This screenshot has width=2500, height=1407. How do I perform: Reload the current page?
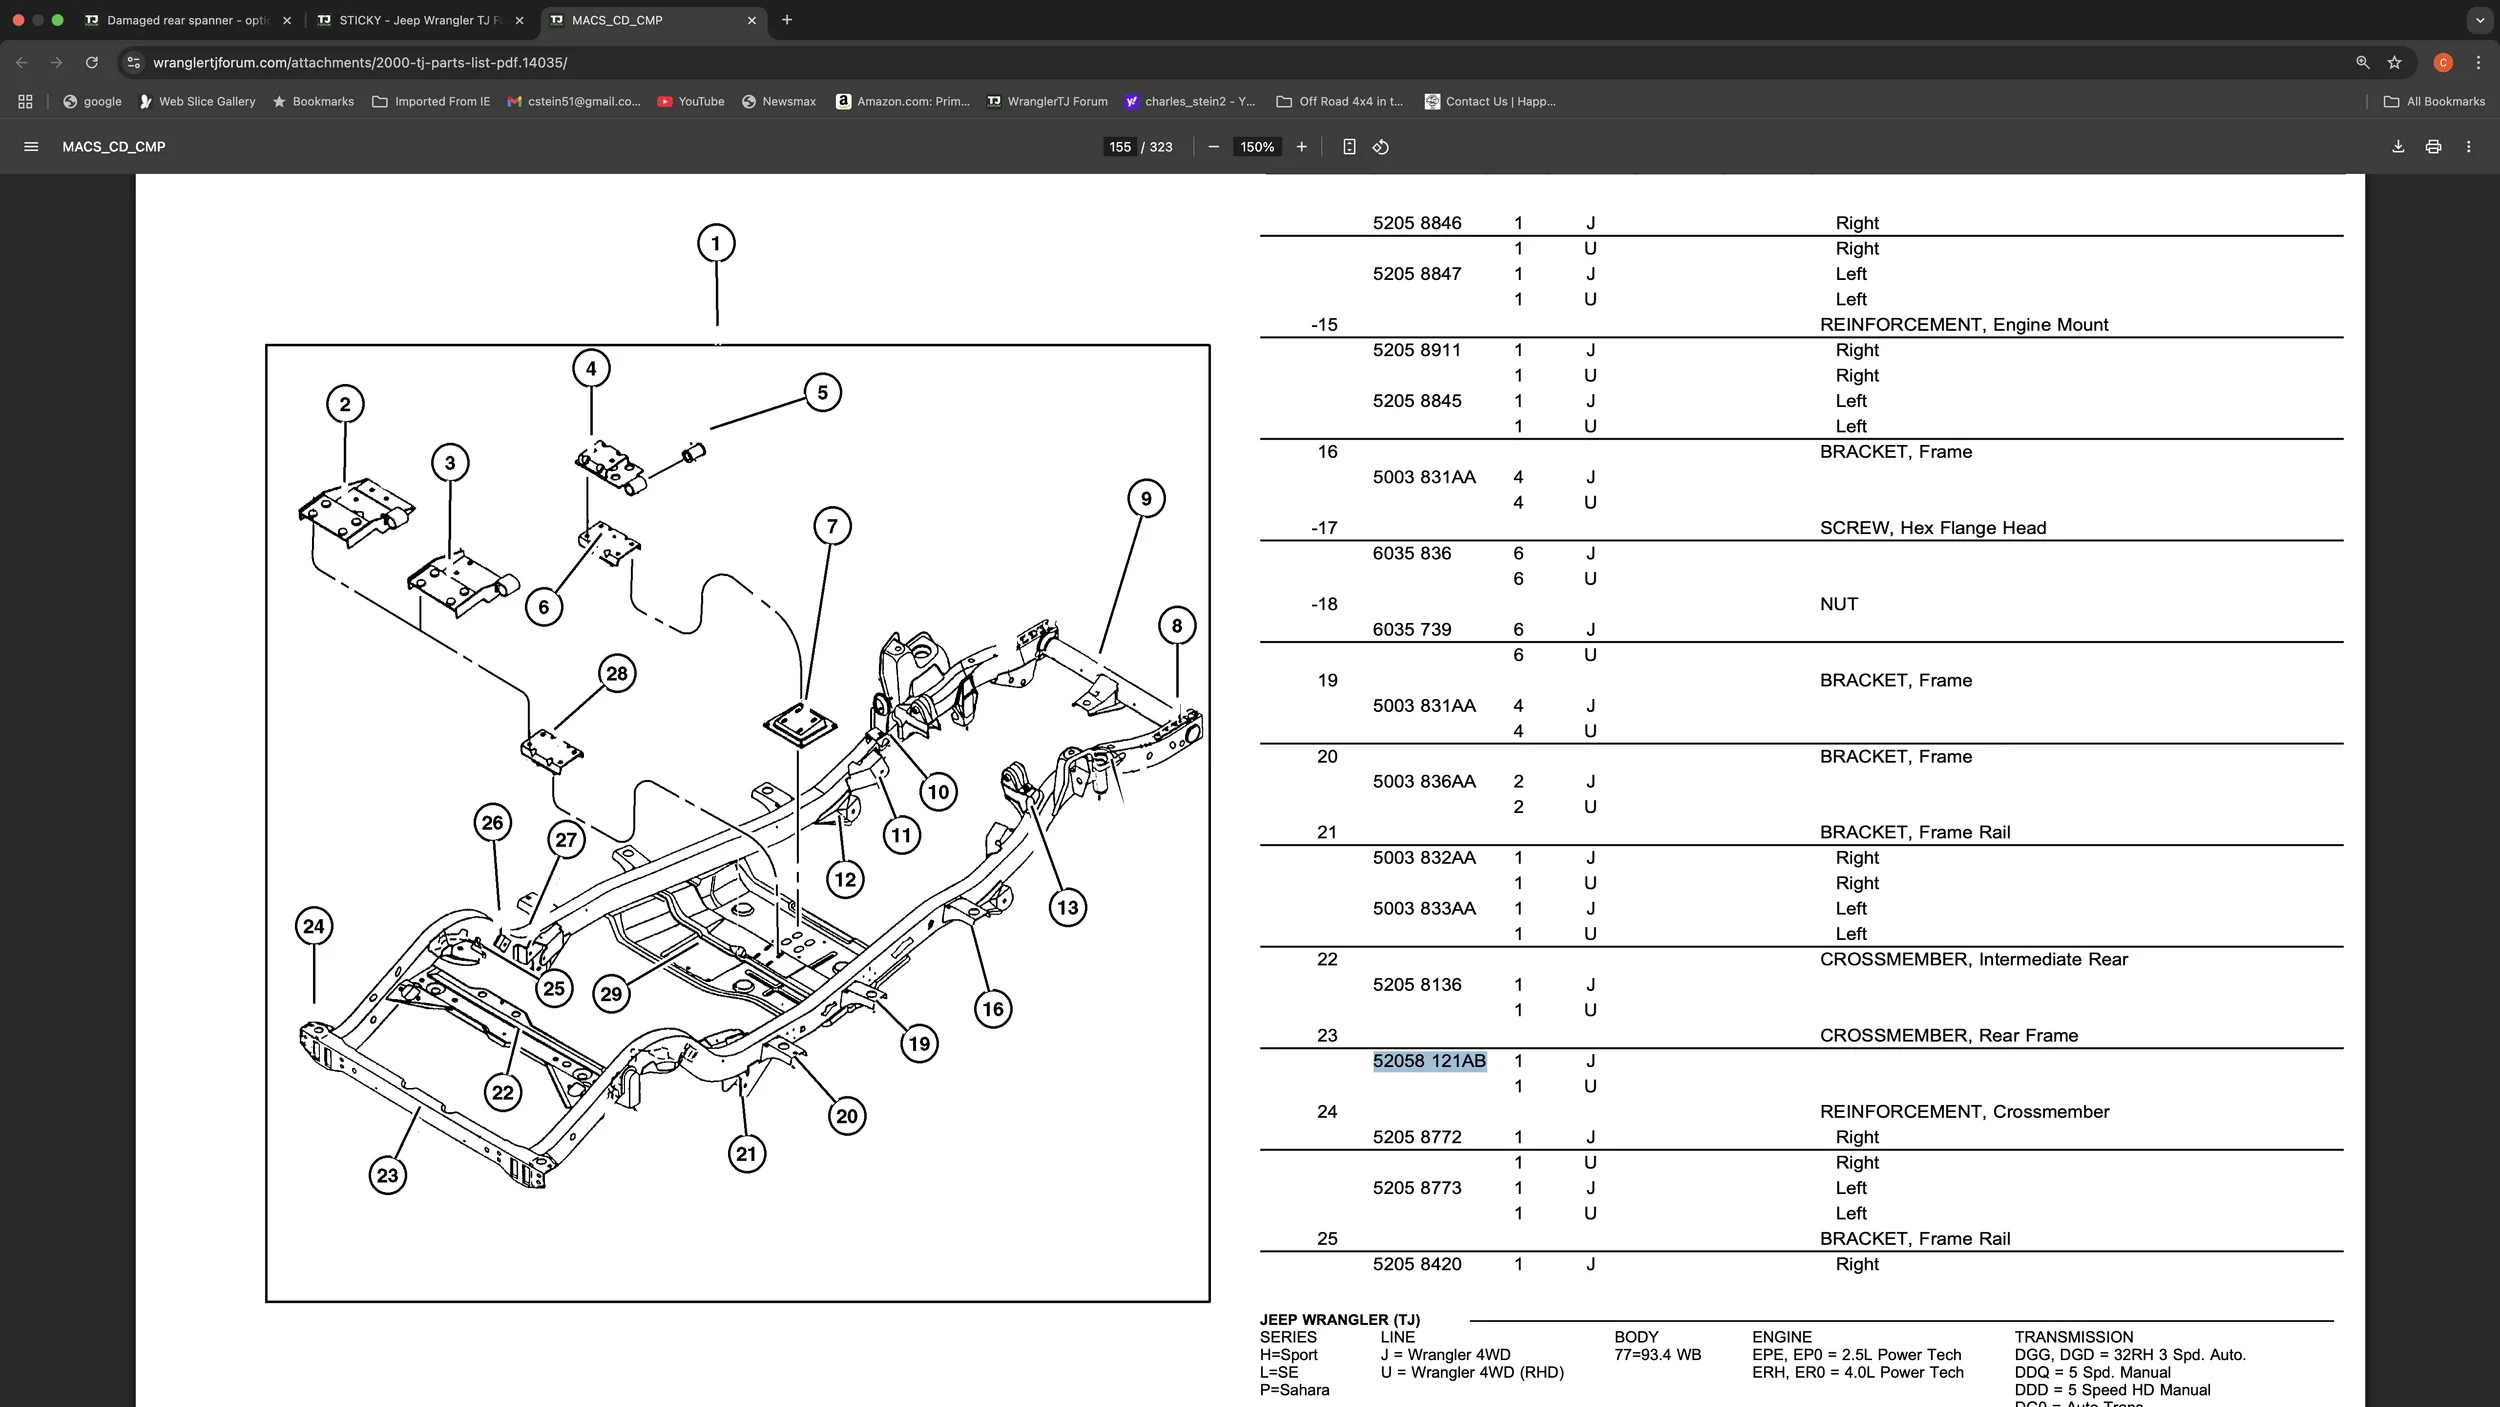pyautogui.click(x=92, y=62)
